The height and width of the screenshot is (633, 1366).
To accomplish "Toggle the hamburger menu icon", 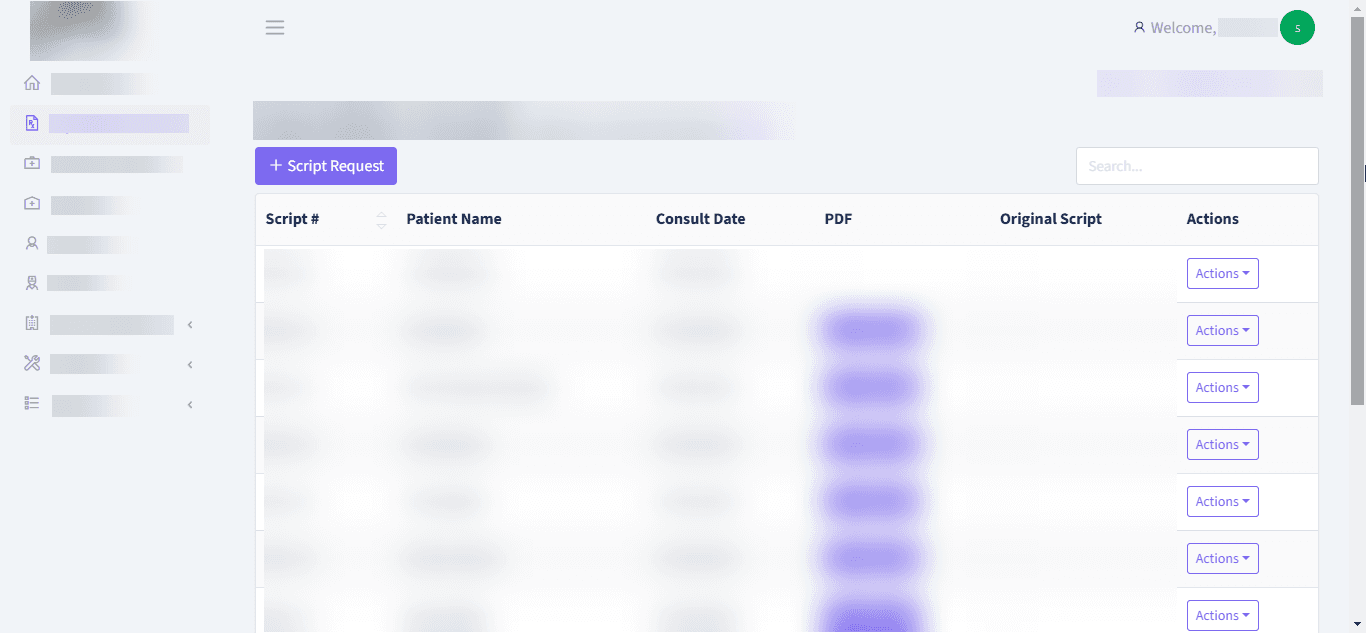I will click(275, 28).
